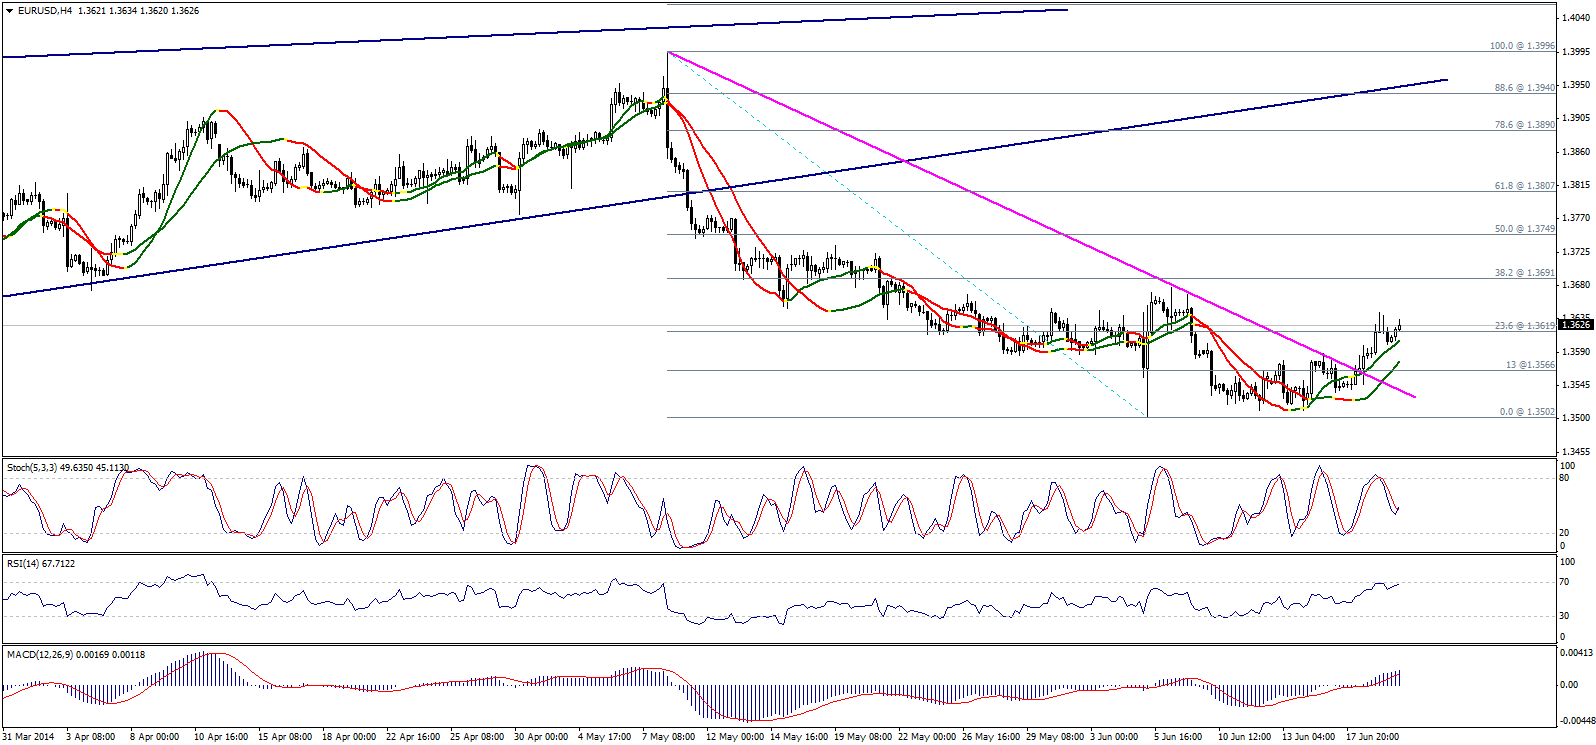Select the OHLC values 1.3621 1.3634 1.3620 1.3626
The height and width of the screenshot is (745, 1596).
click(x=138, y=11)
